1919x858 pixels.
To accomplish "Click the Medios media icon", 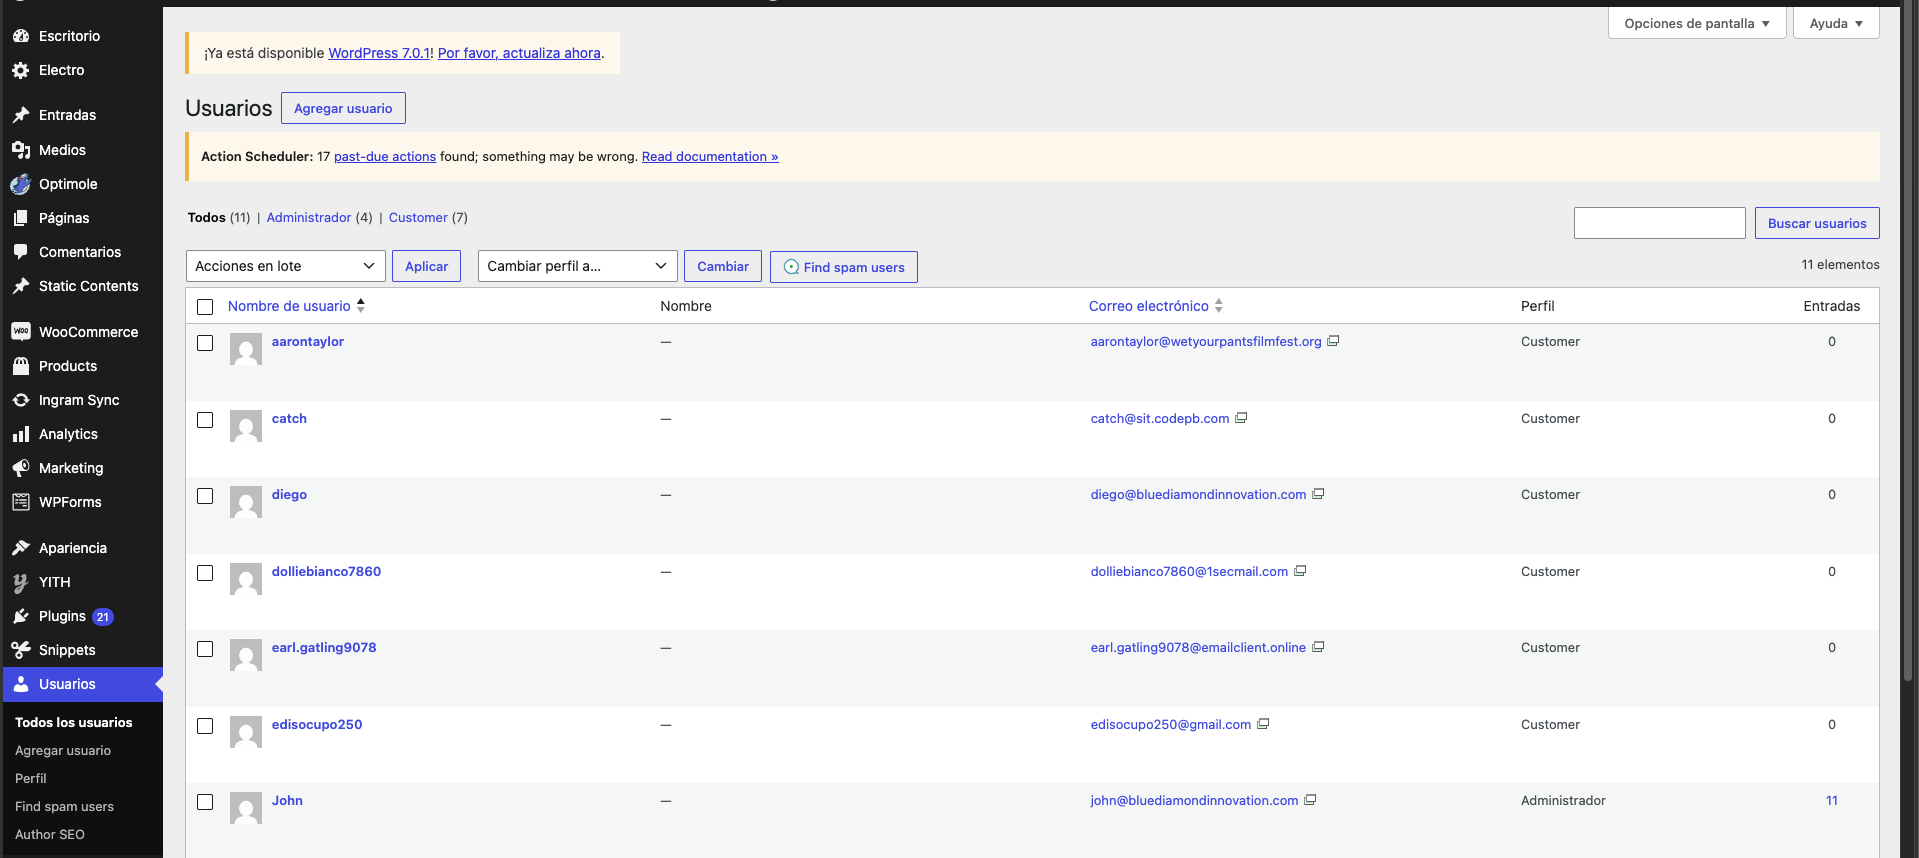I will pyautogui.click(x=21, y=150).
